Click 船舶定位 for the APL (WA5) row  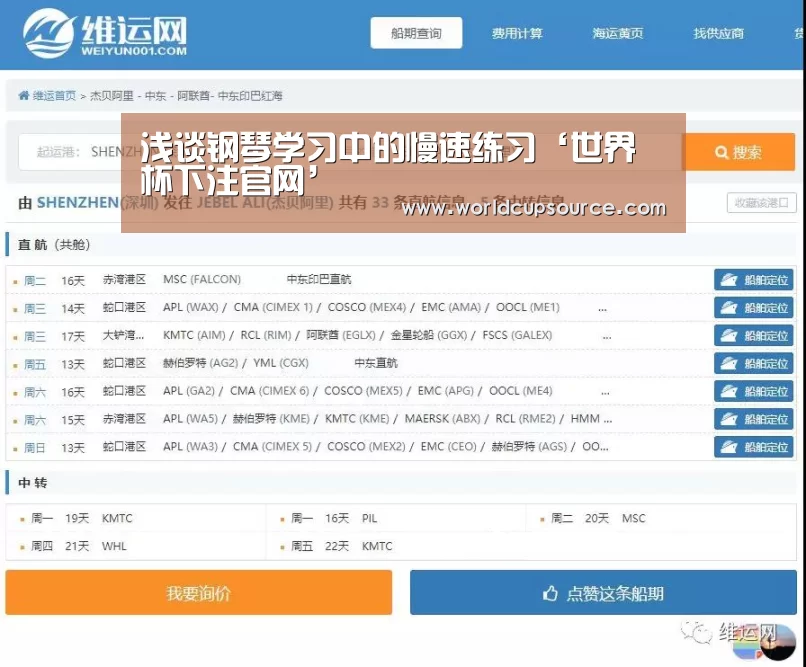point(754,419)
